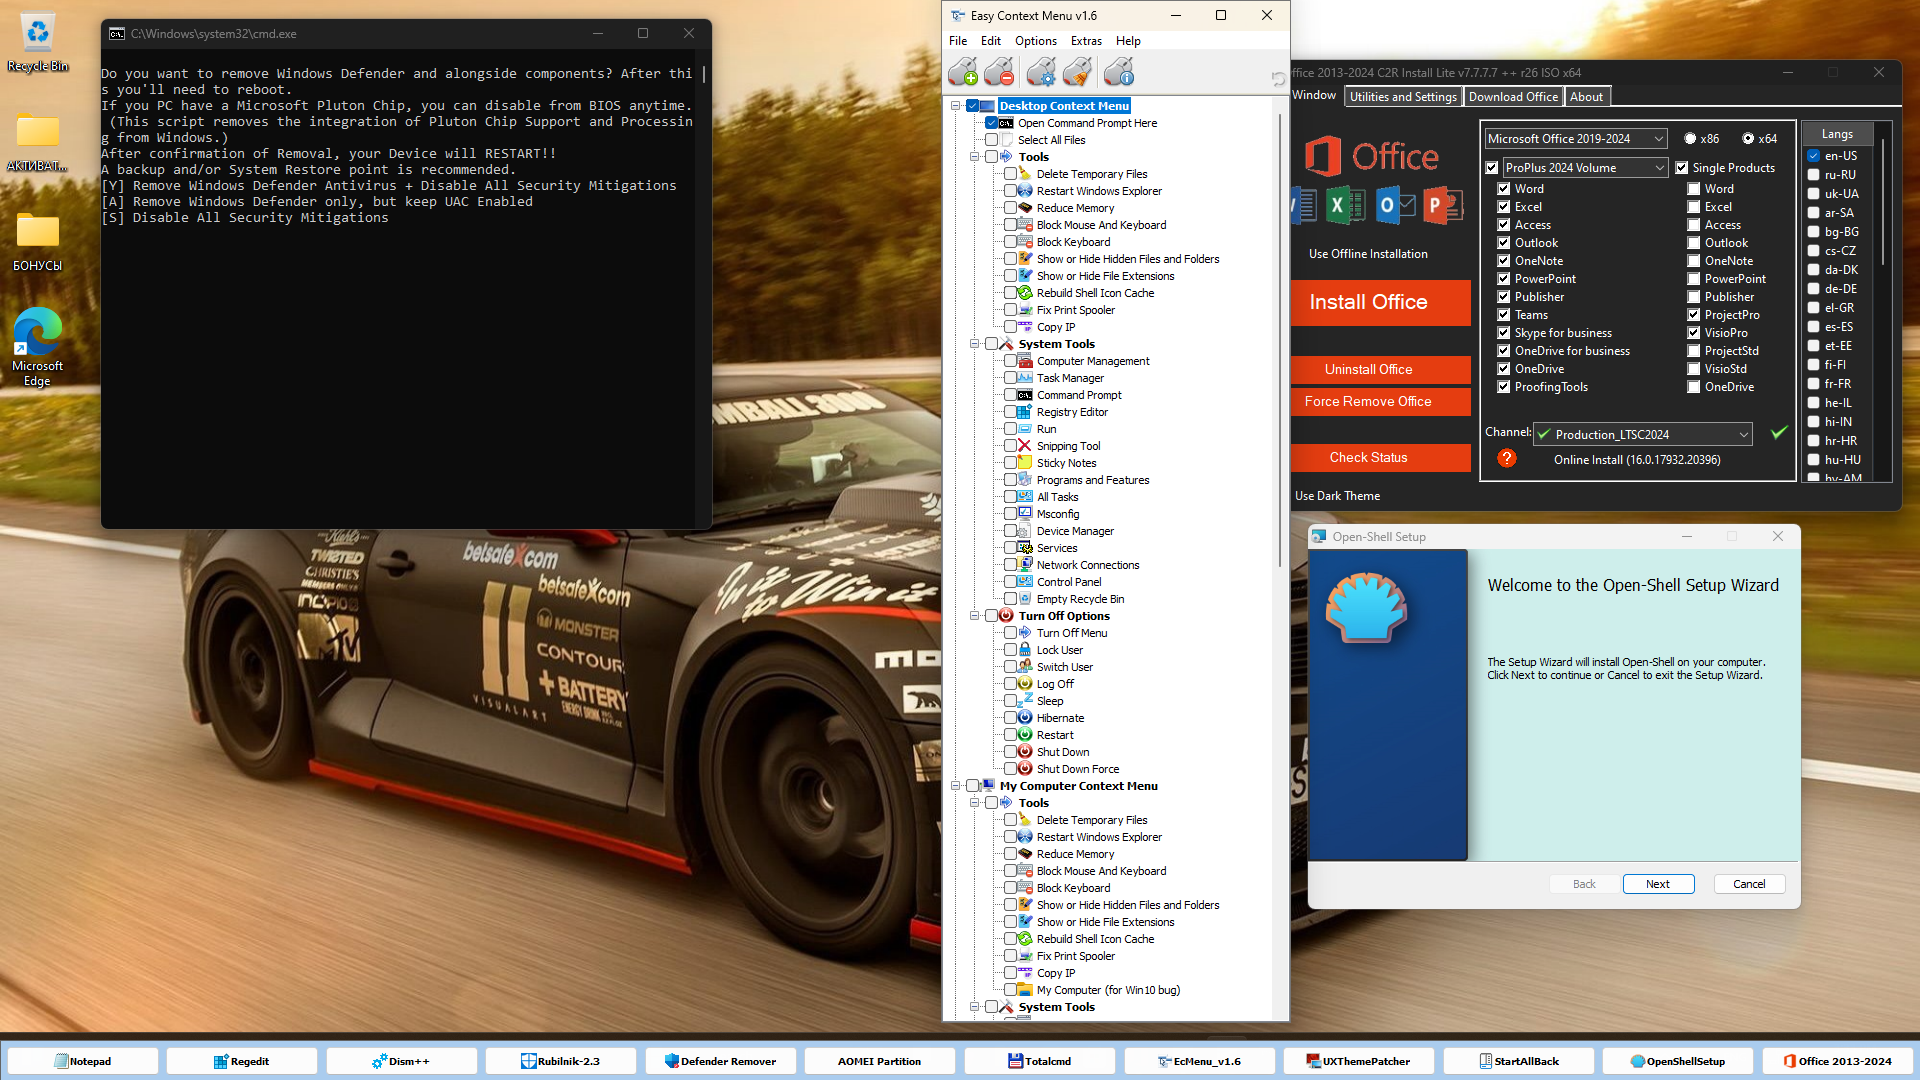Collapse the Tools group under My Computer Context Menu
The width and height of the screenshot is (1920, 1080).
(x=974, y=803)
